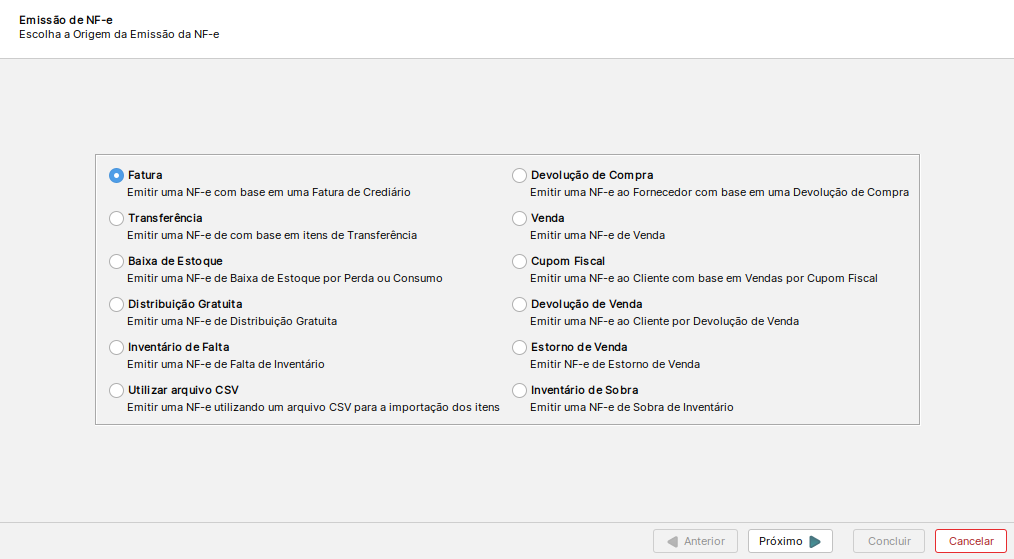
Task: Pick the Distribuição Gratuita option
Action: point(116,304)
